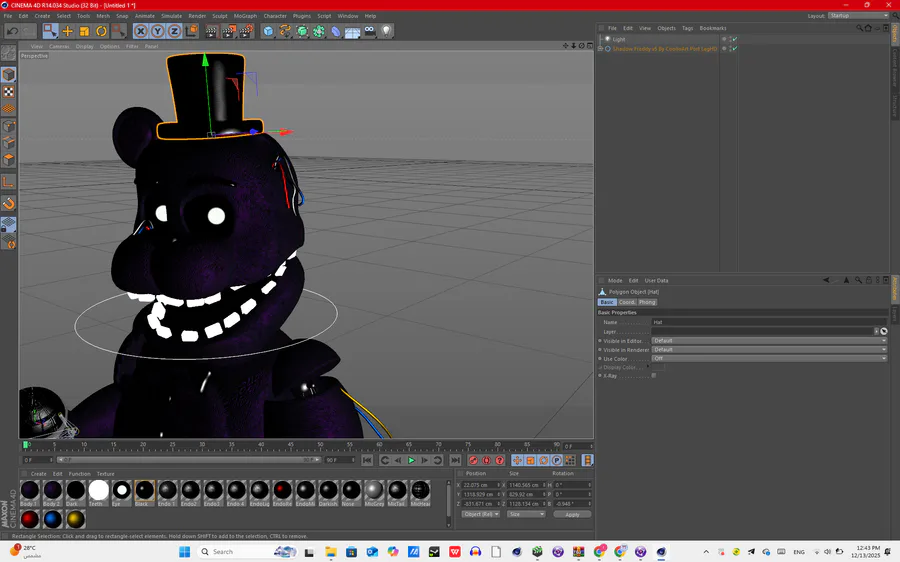Open the Simulate menu
Viewport: 900px width, 562px height.
tap(171, 16)
